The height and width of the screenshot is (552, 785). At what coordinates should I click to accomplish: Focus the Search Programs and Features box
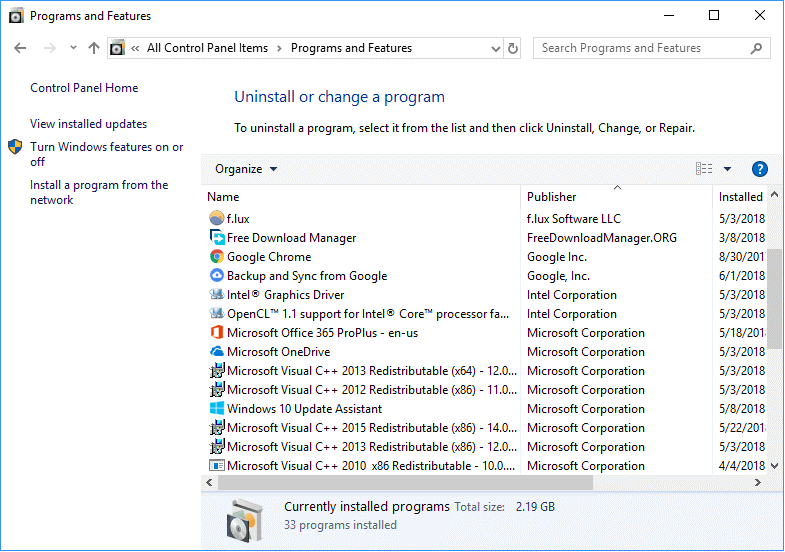[x=640, y=48]
